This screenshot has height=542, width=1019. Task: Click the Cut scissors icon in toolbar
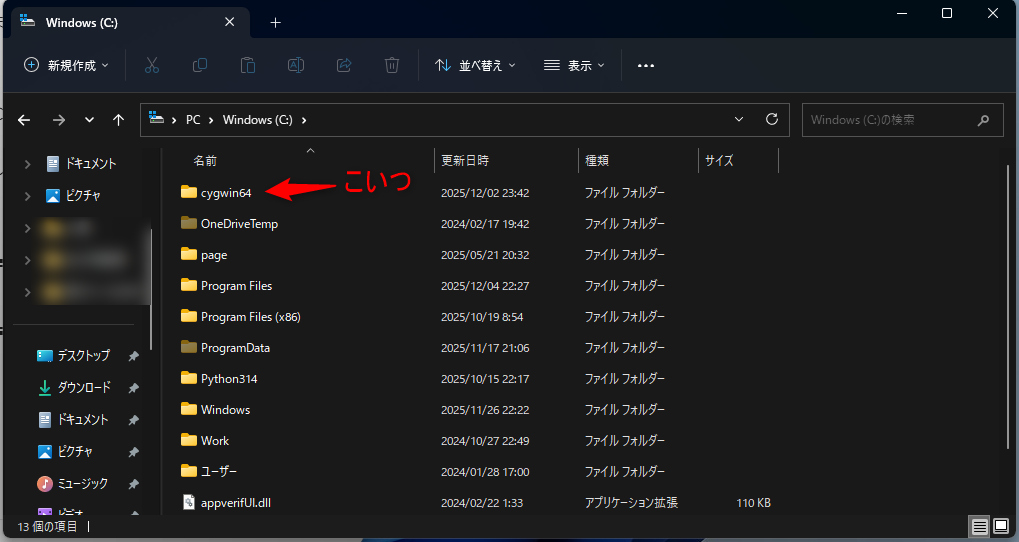tap(152, 65)
